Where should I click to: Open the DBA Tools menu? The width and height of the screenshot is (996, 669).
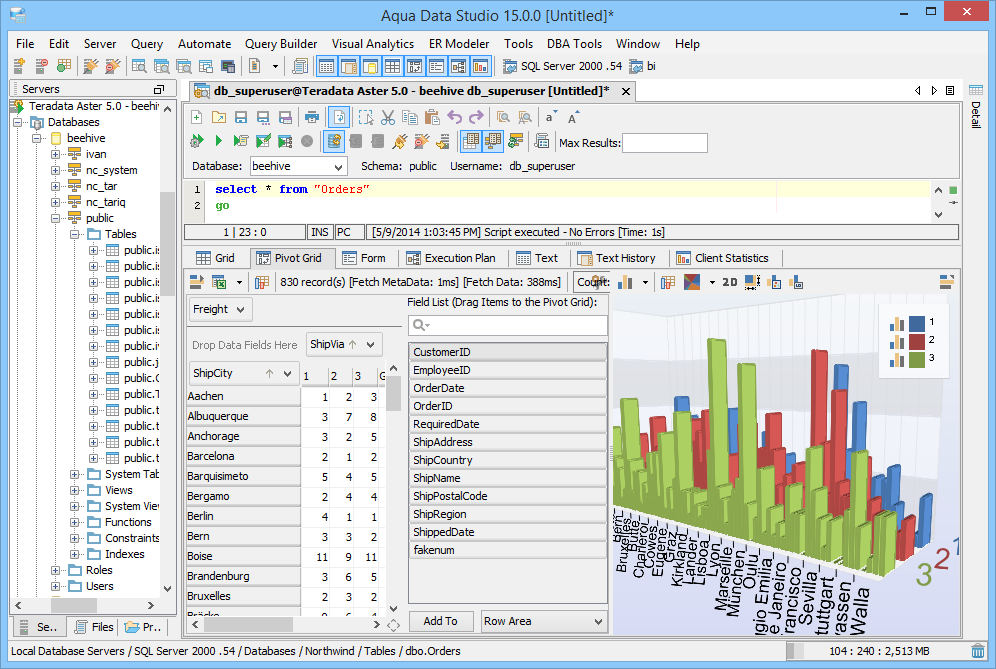(x=574, y=44)
